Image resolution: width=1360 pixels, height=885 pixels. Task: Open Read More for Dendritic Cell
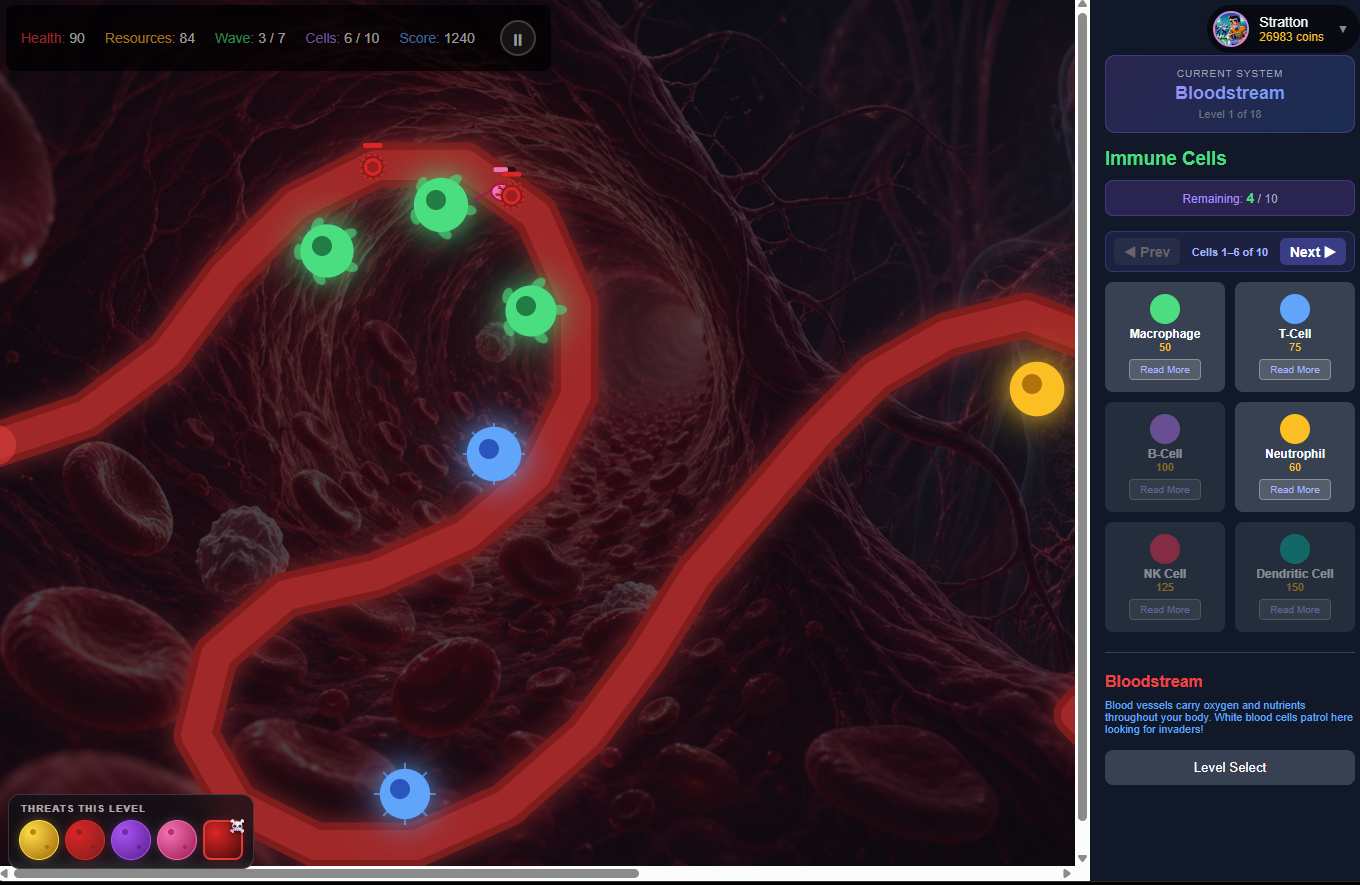point(1295,610)
